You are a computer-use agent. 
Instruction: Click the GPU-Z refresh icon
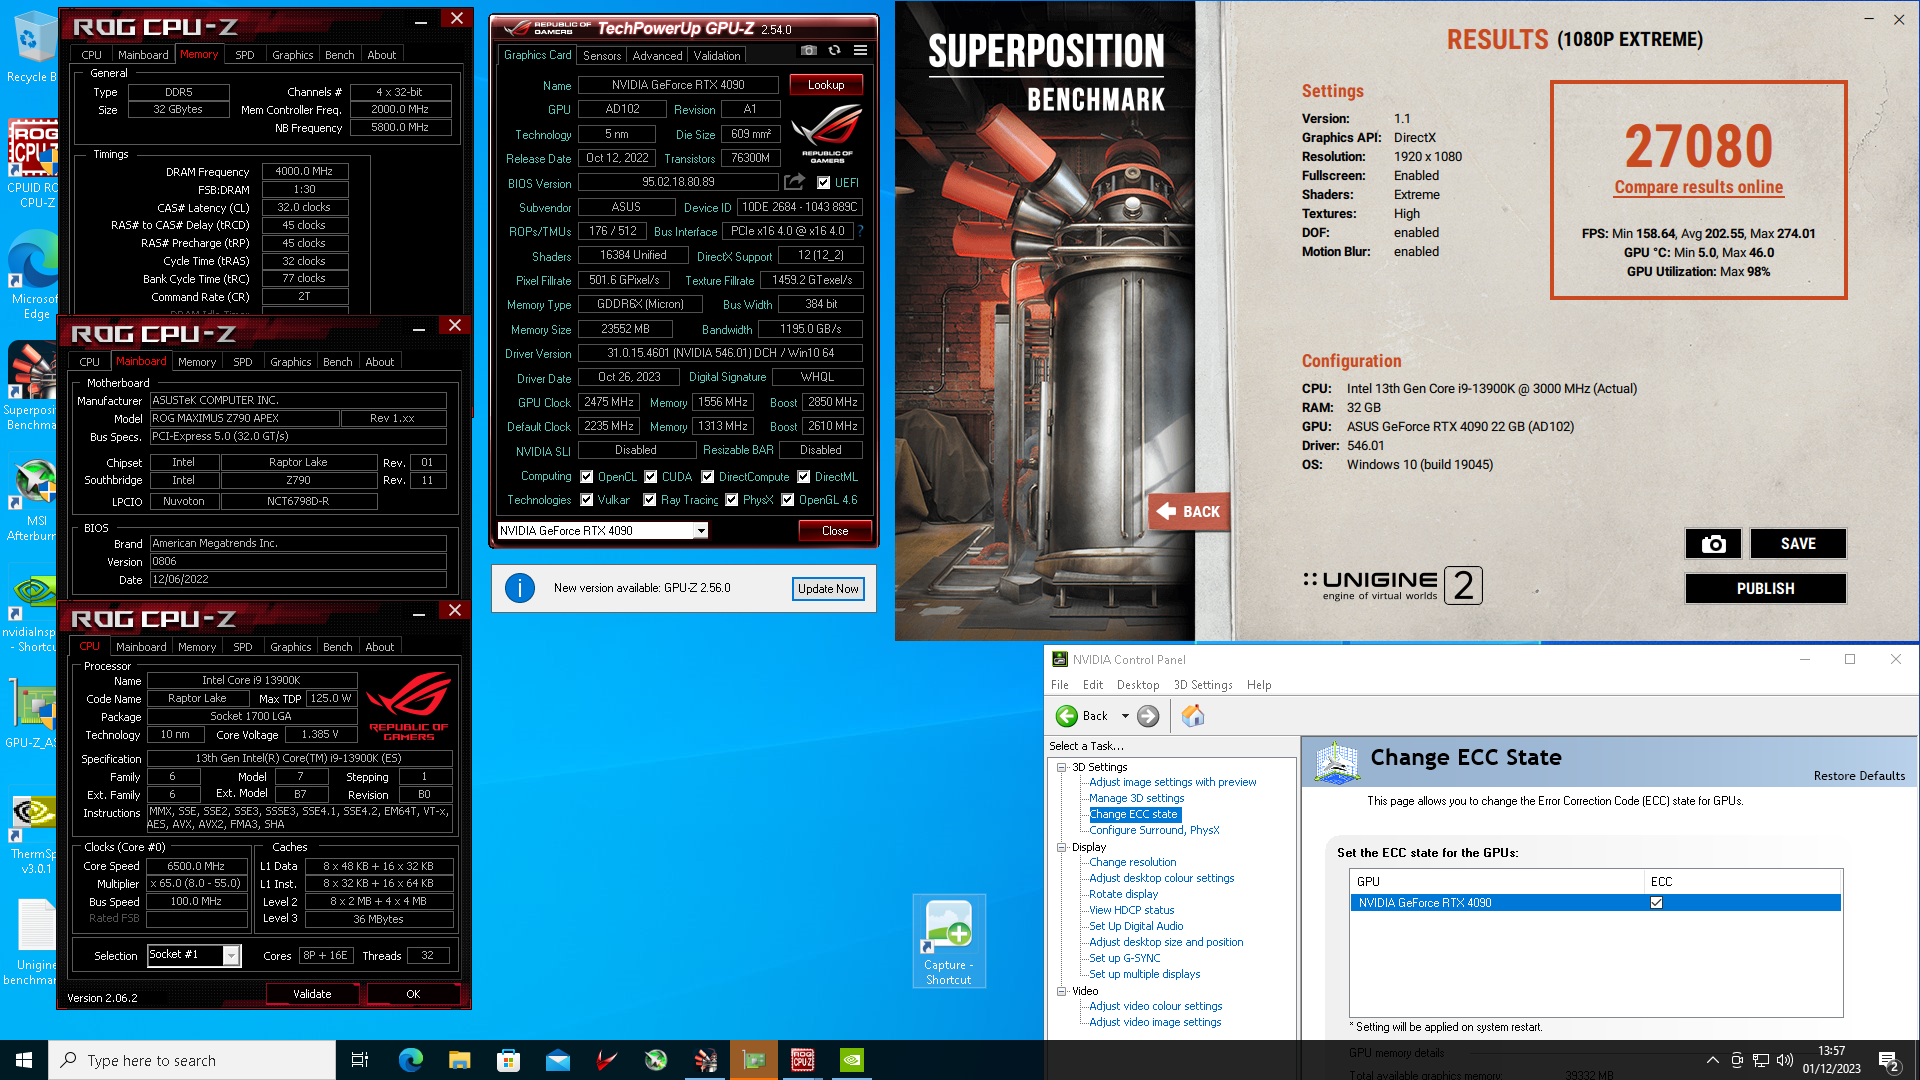(834, 50)
